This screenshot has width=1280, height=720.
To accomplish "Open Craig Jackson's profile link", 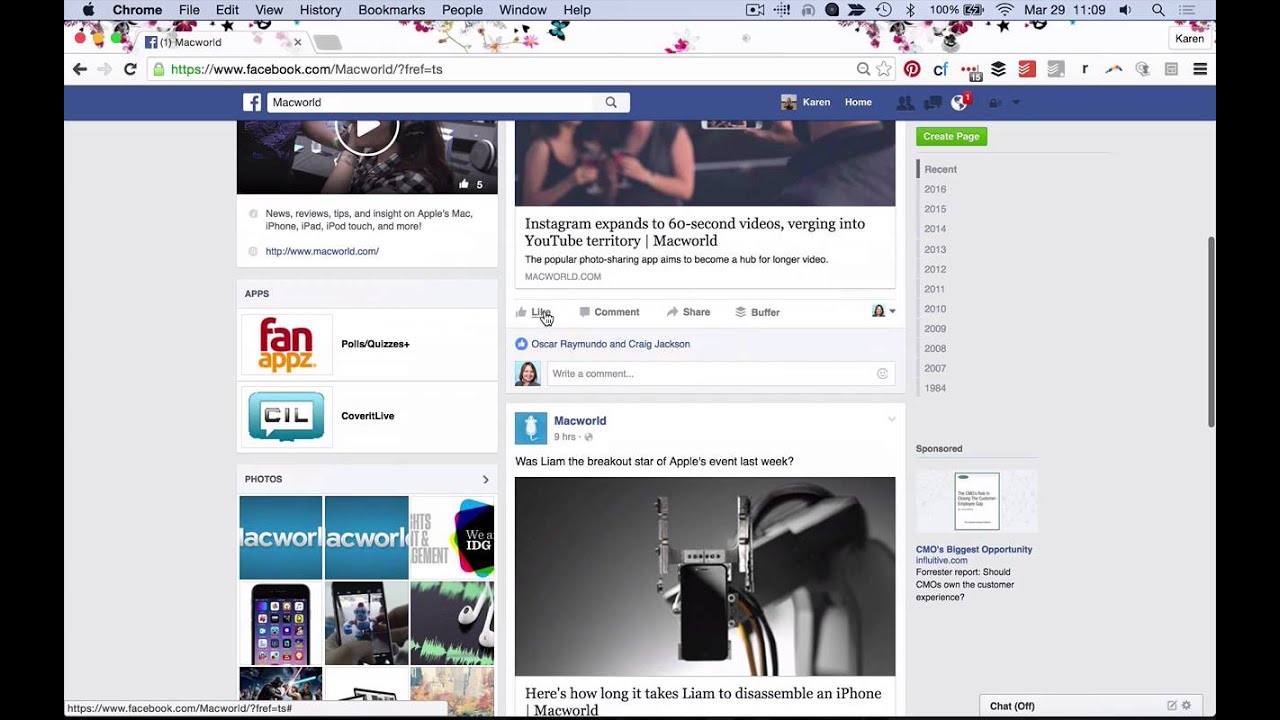I will [x=659, y=344].
